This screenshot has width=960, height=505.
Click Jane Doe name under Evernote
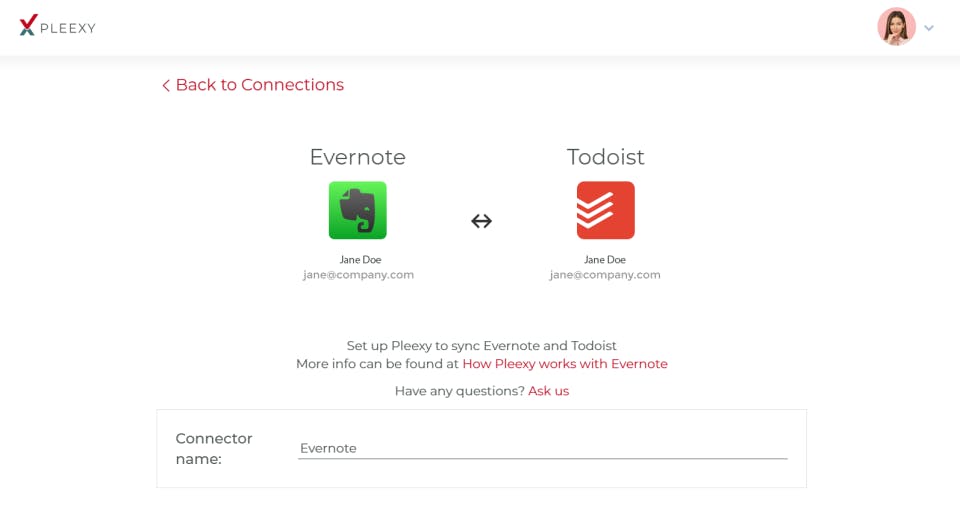360,259
